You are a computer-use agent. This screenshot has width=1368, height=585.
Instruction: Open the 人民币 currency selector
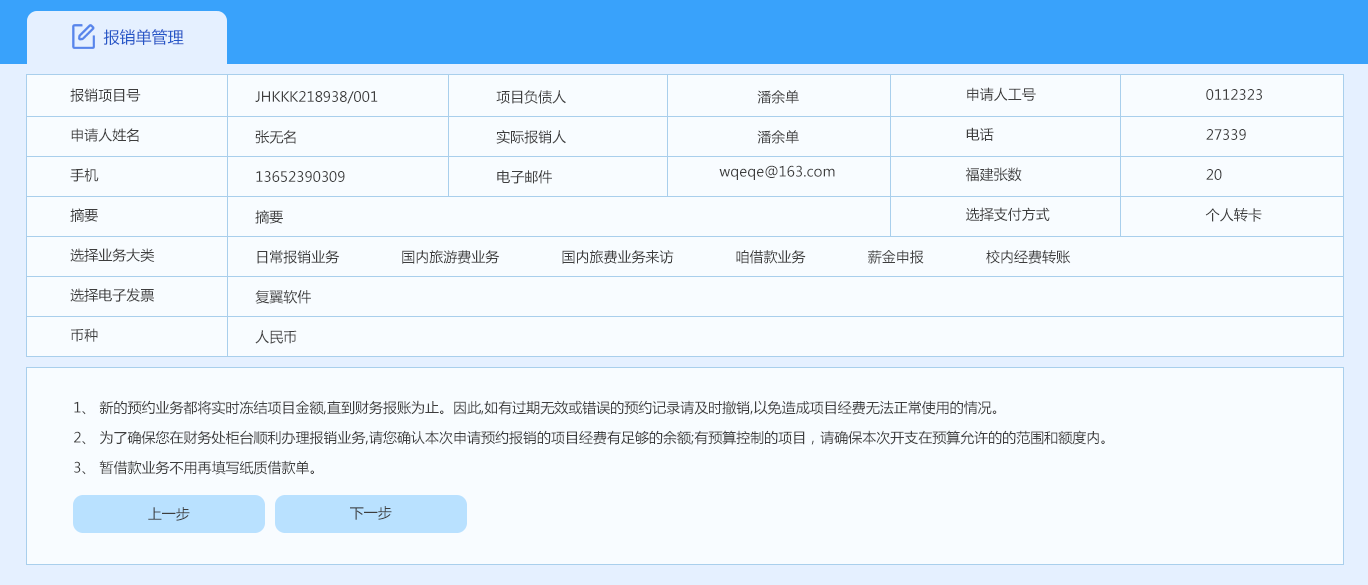(276, 337)
